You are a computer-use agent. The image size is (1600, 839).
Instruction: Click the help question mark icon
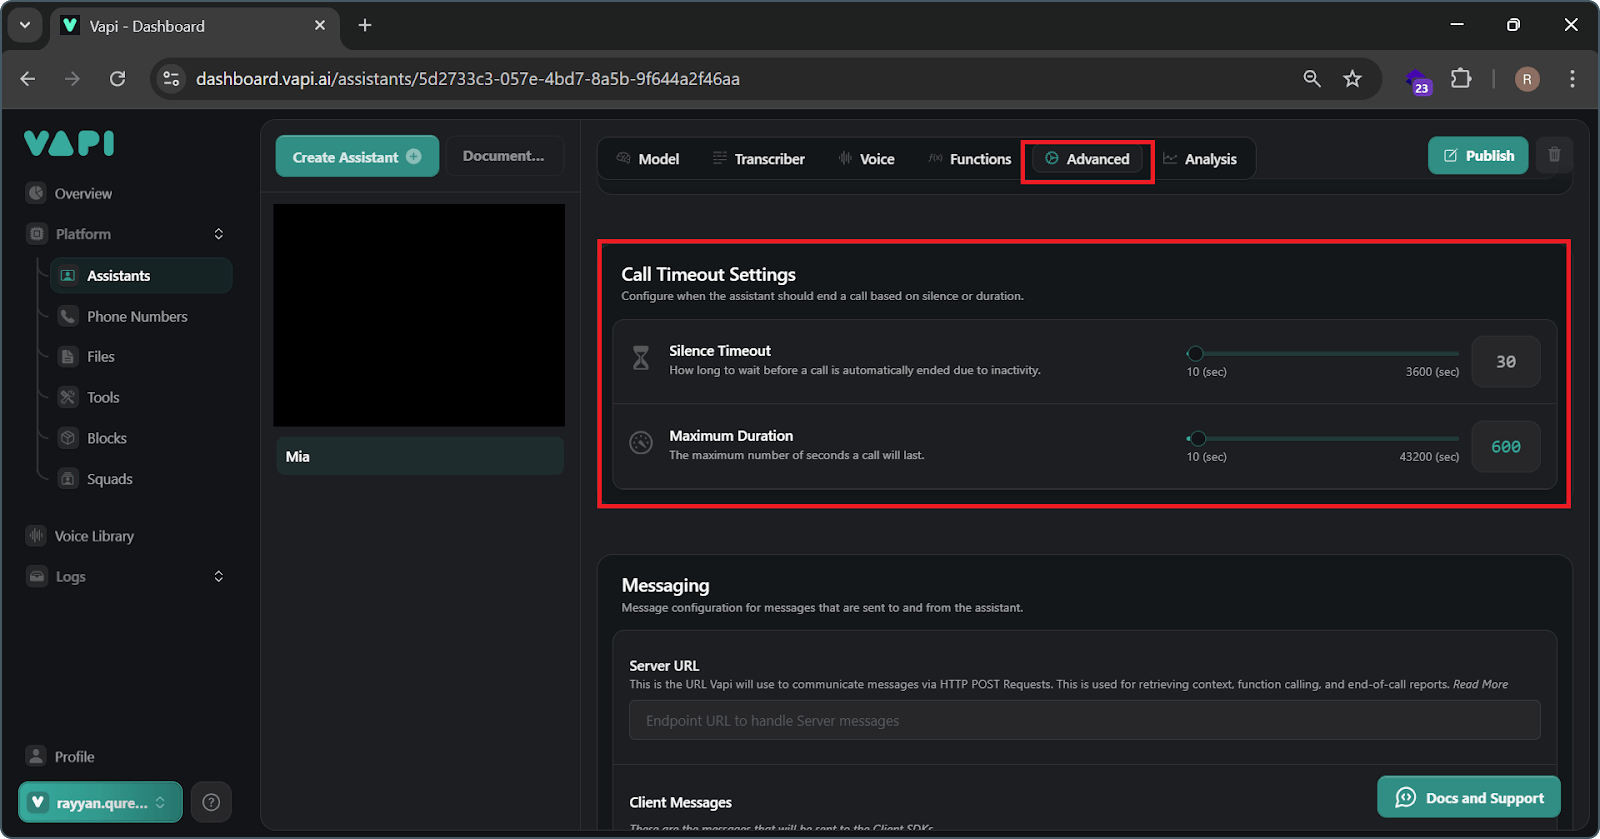pyautogui.click(x=211, y=802)
